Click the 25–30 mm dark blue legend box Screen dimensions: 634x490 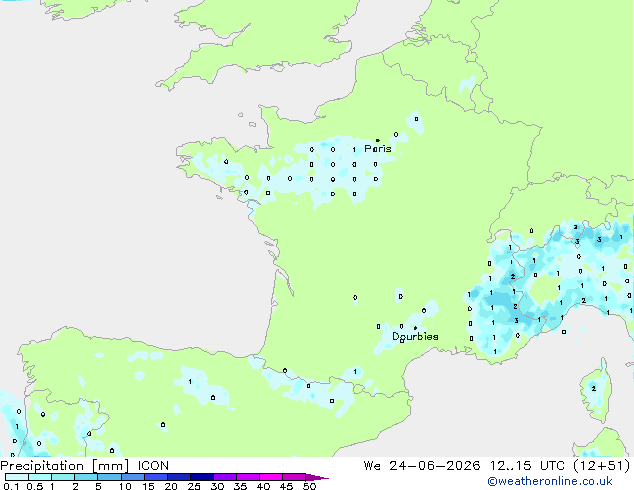(201, 477)
